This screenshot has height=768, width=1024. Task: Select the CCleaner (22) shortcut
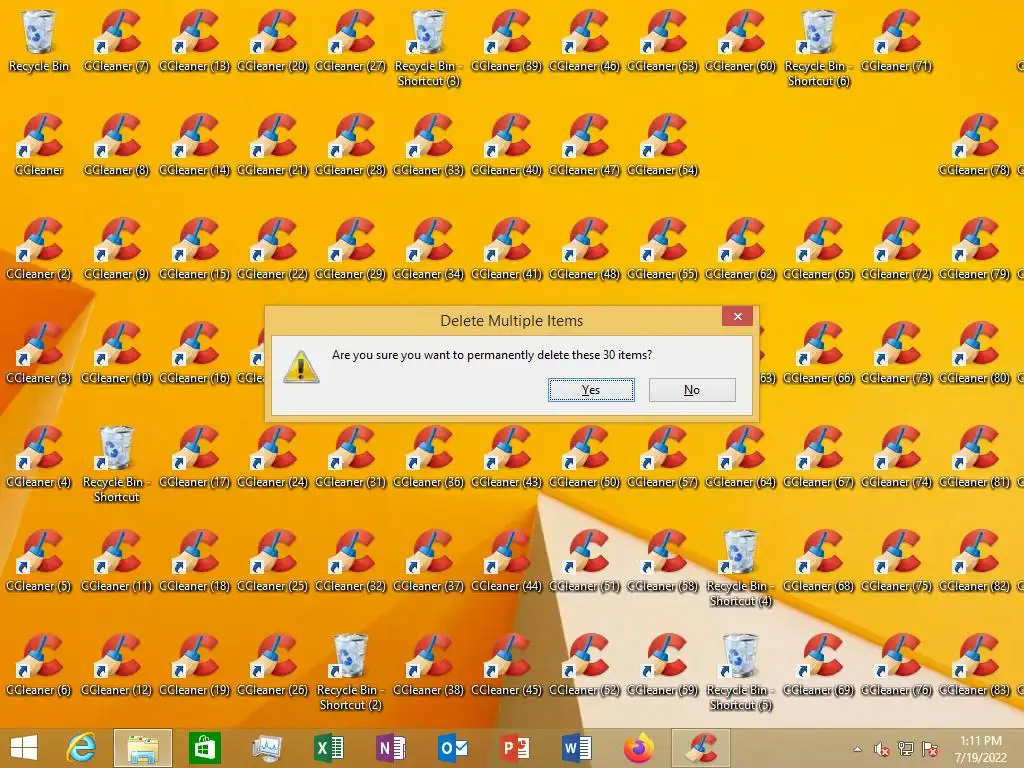point(273,248)
